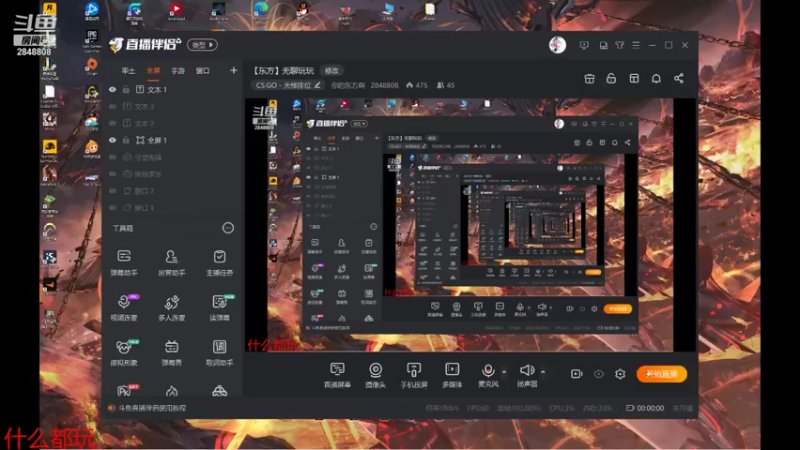Open the hamburger menu in the title bar

pos(636,45)
